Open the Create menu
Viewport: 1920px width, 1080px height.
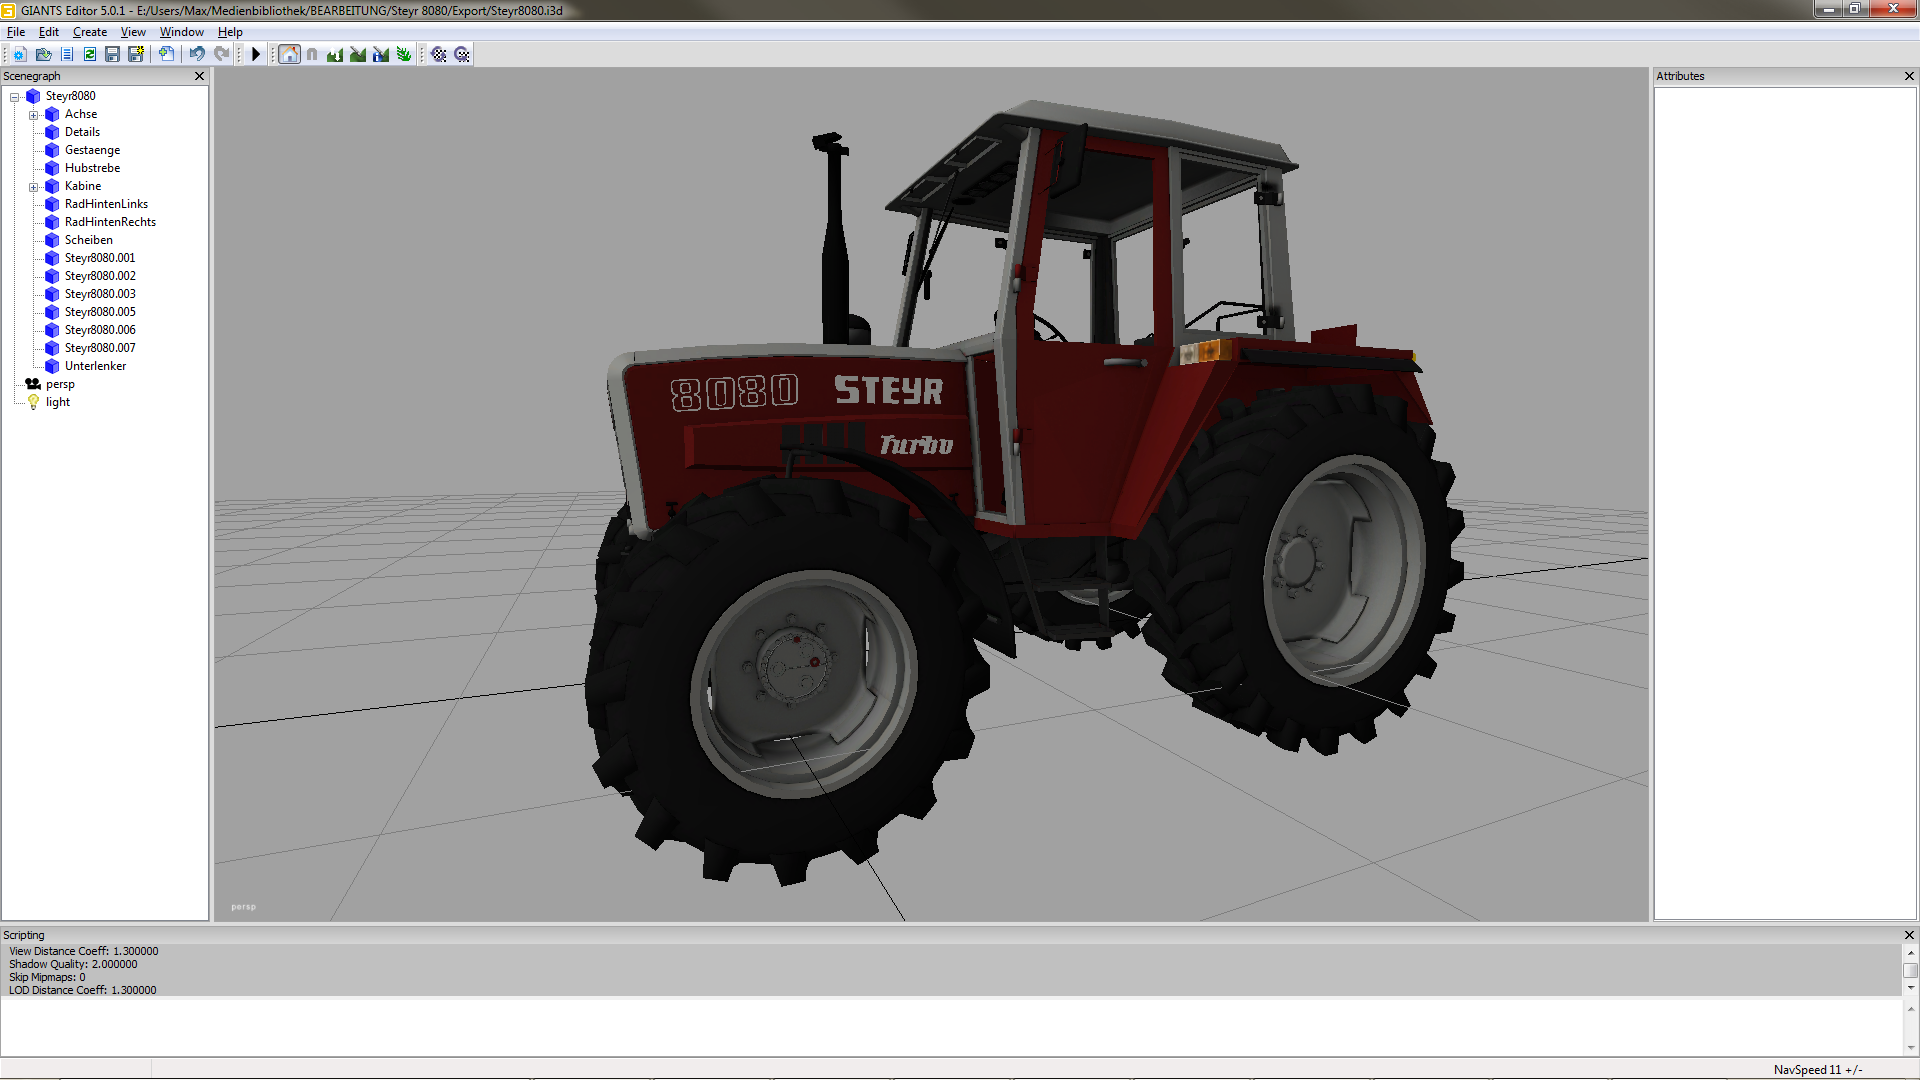pos(90,32)
